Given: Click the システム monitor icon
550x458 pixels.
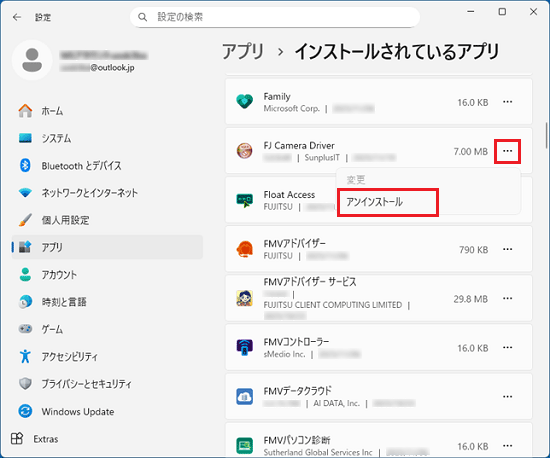Looking at the screenshot, I should (x=25, y=138).
